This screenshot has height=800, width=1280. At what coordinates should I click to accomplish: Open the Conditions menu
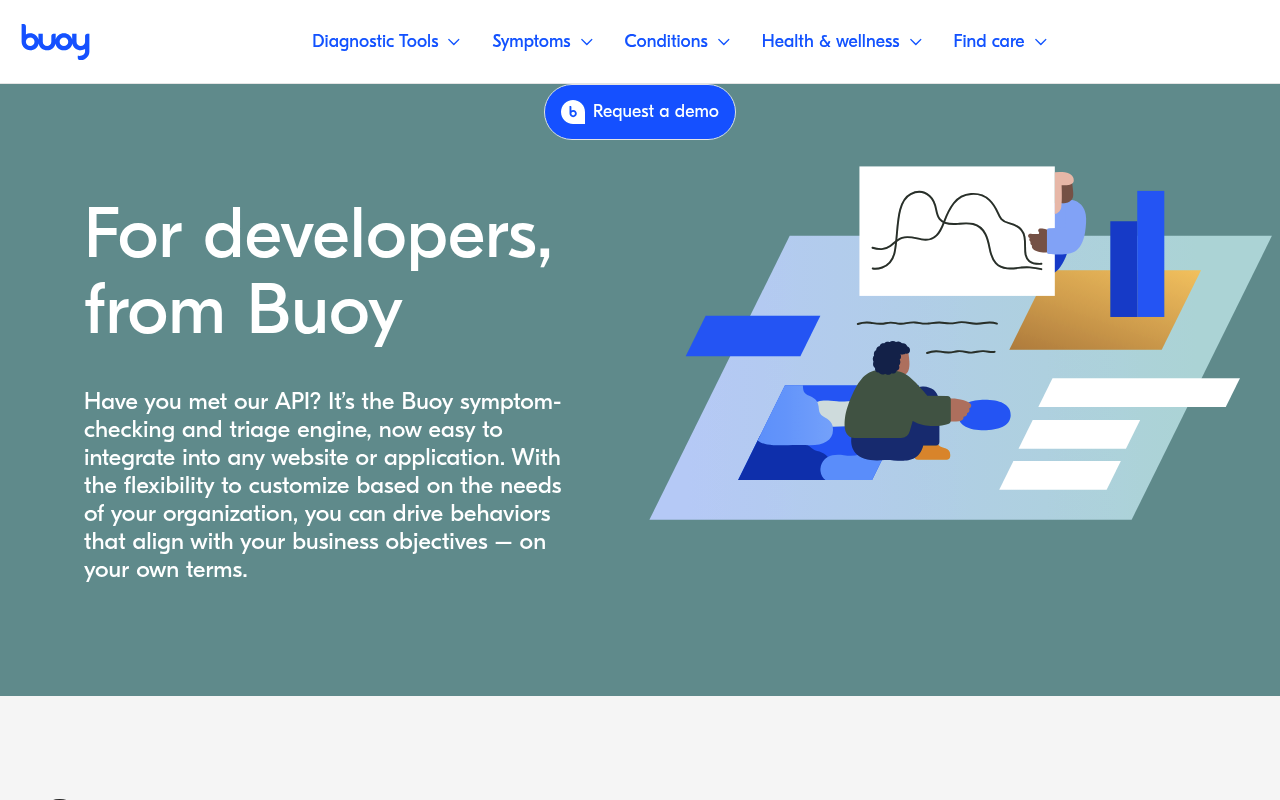pyautogui.click(x=666, y=41)
